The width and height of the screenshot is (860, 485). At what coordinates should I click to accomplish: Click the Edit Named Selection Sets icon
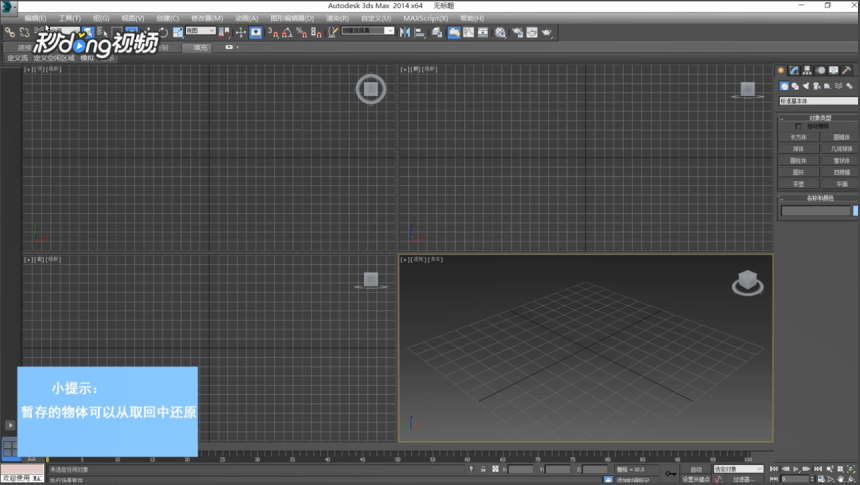[x=332, y=32]
